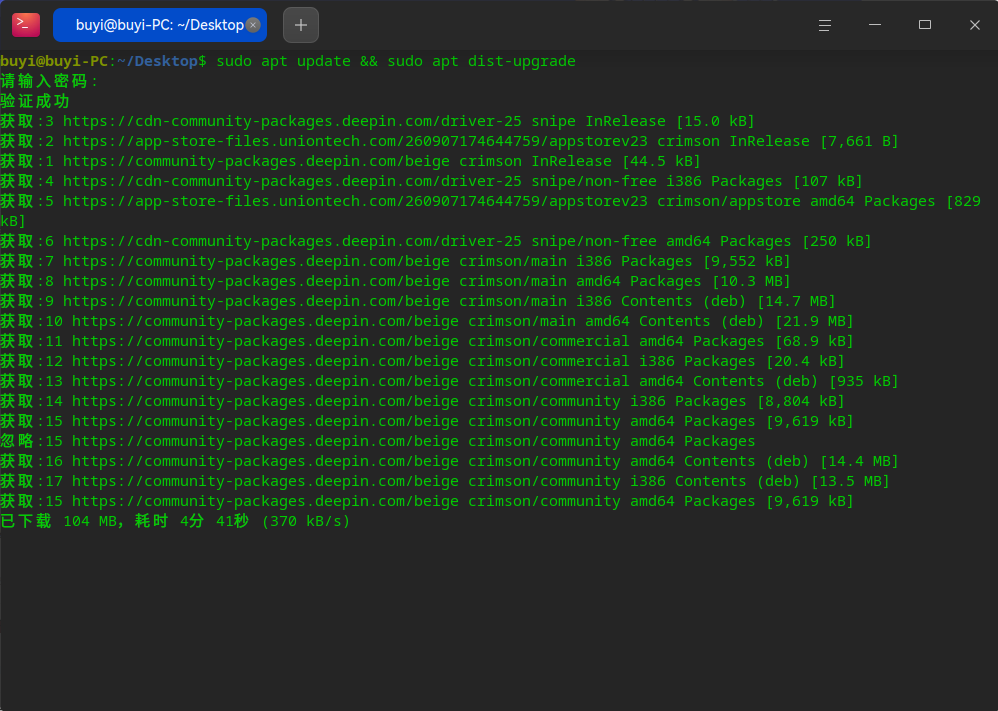Click the '获取:6' snipe/non-free amd64 Packages line
Image resolution: width=998 pixels, height=711 pixels.
tap(436, 241)
